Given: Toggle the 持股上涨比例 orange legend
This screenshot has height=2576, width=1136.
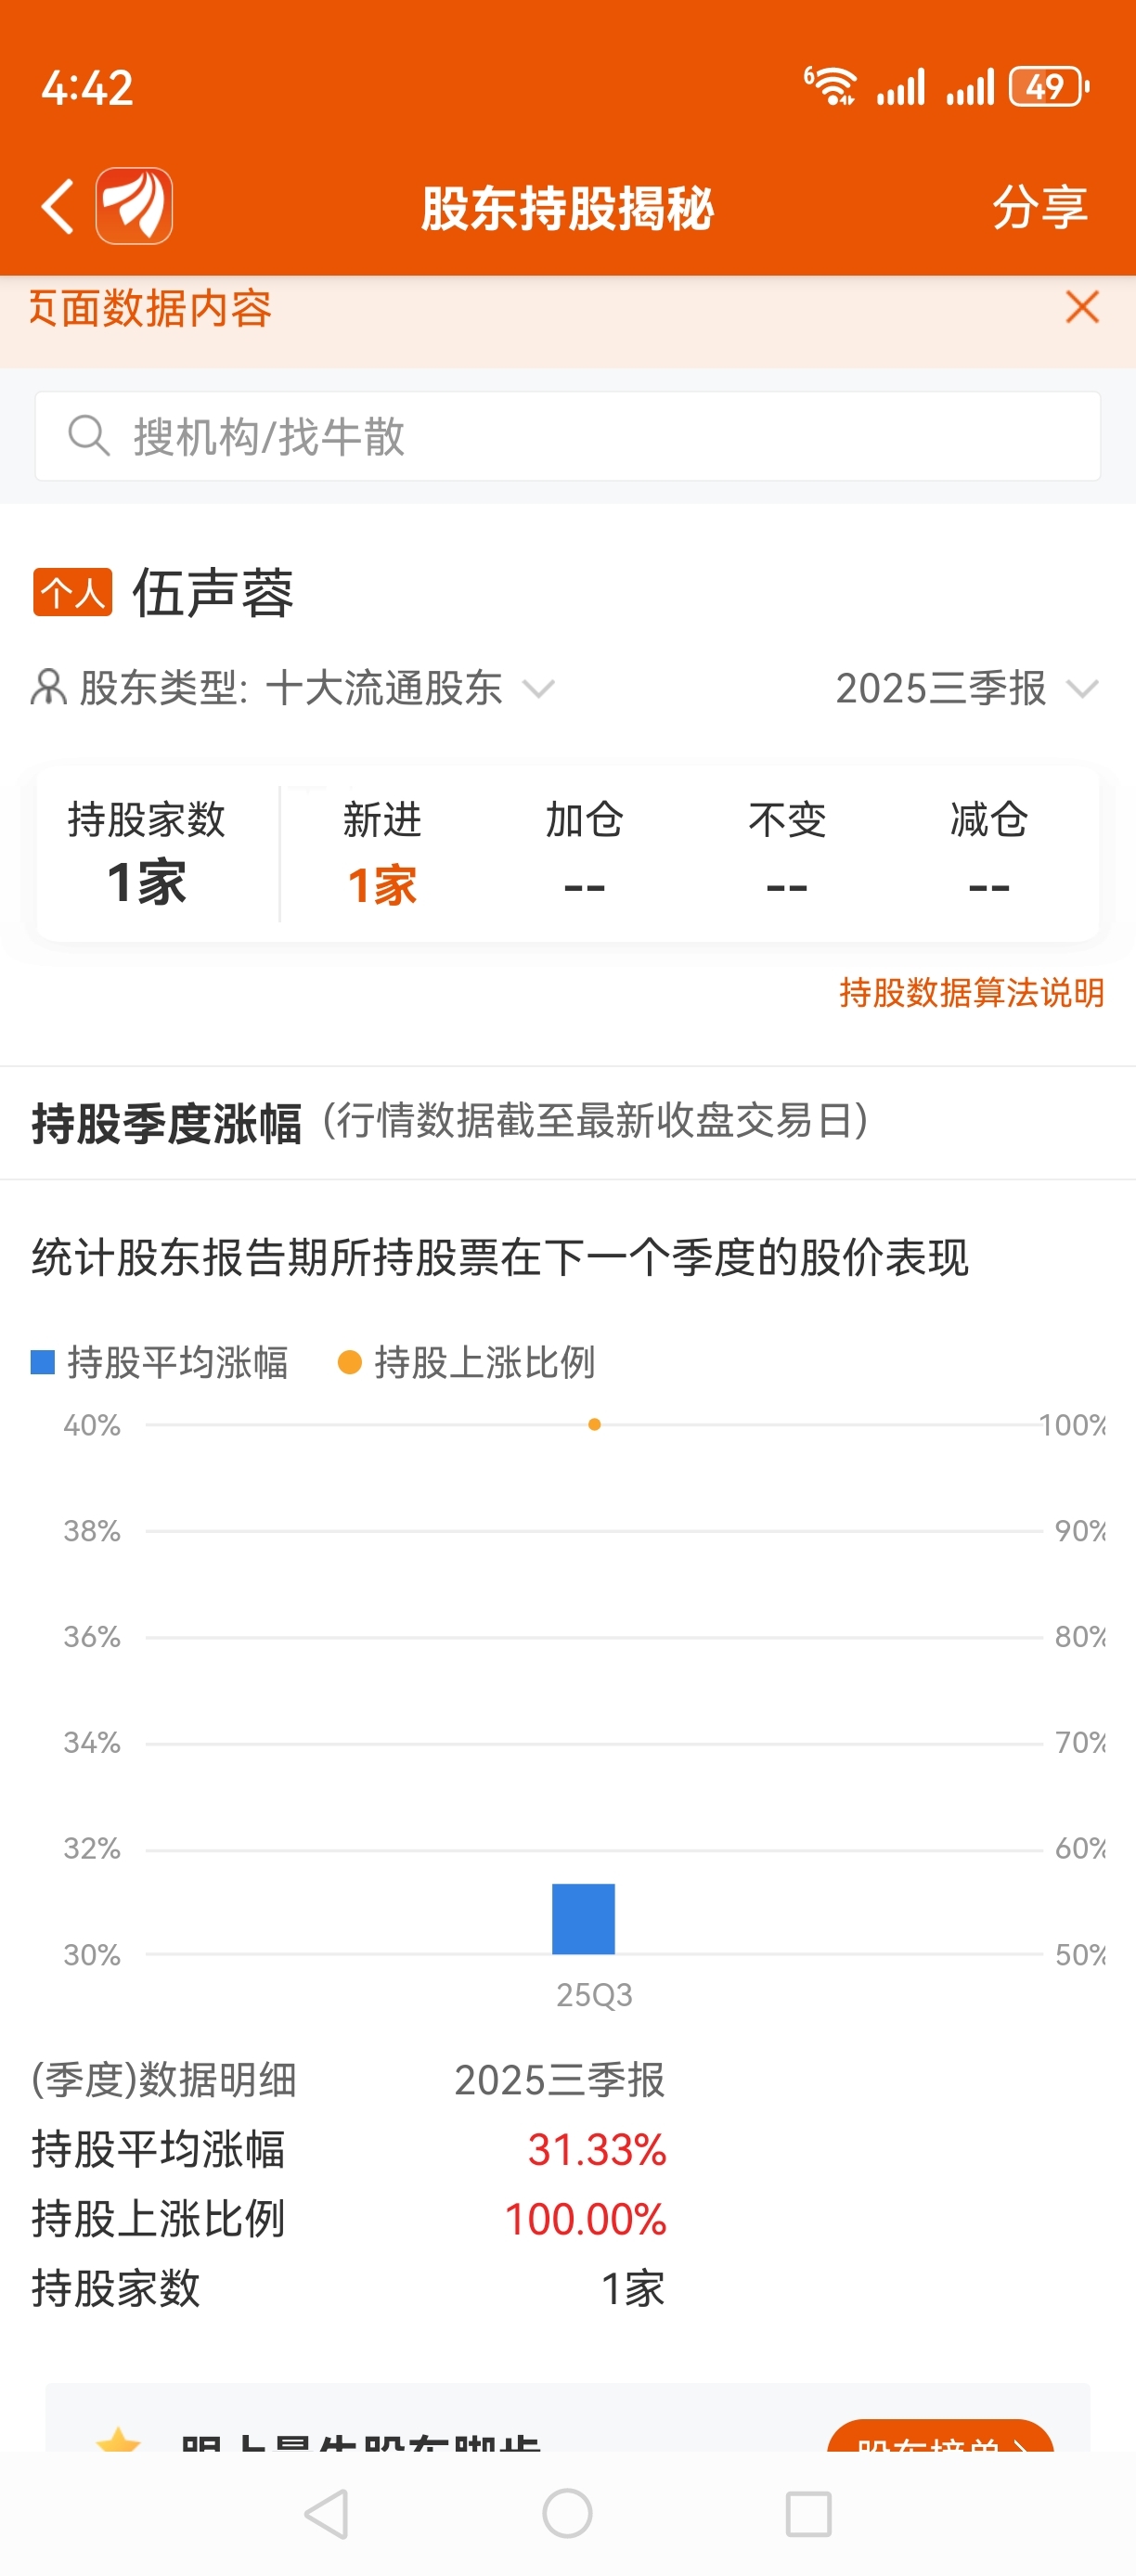Looking at the screenshot, I should (466, 1362).
